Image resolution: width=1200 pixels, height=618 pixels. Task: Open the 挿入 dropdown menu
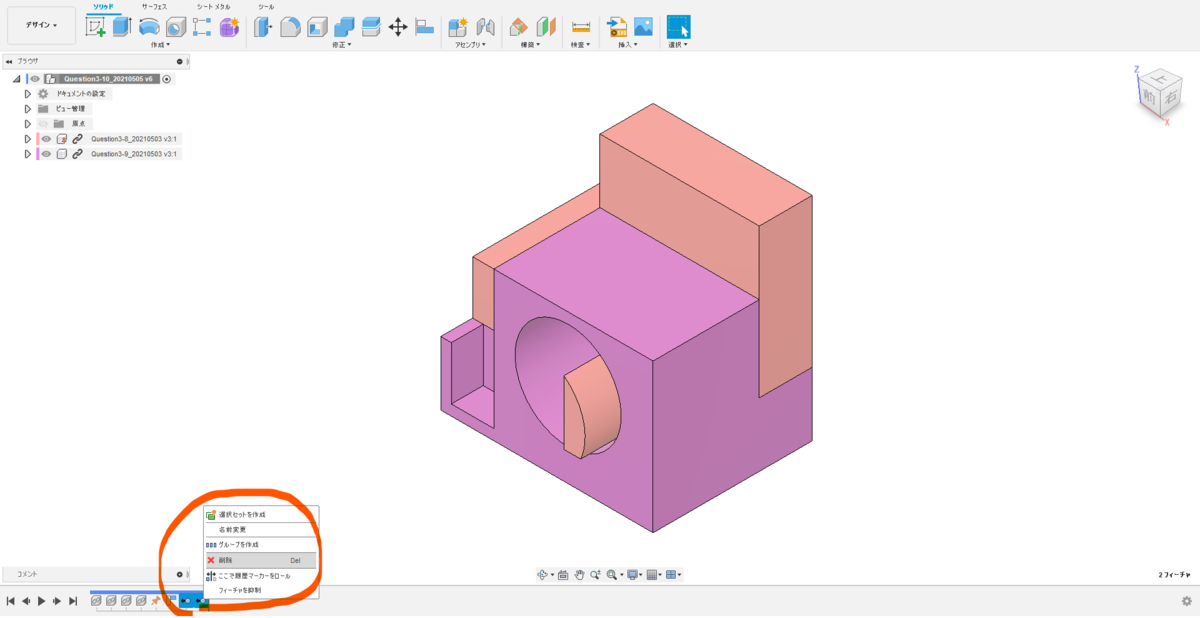coord(628,45)
